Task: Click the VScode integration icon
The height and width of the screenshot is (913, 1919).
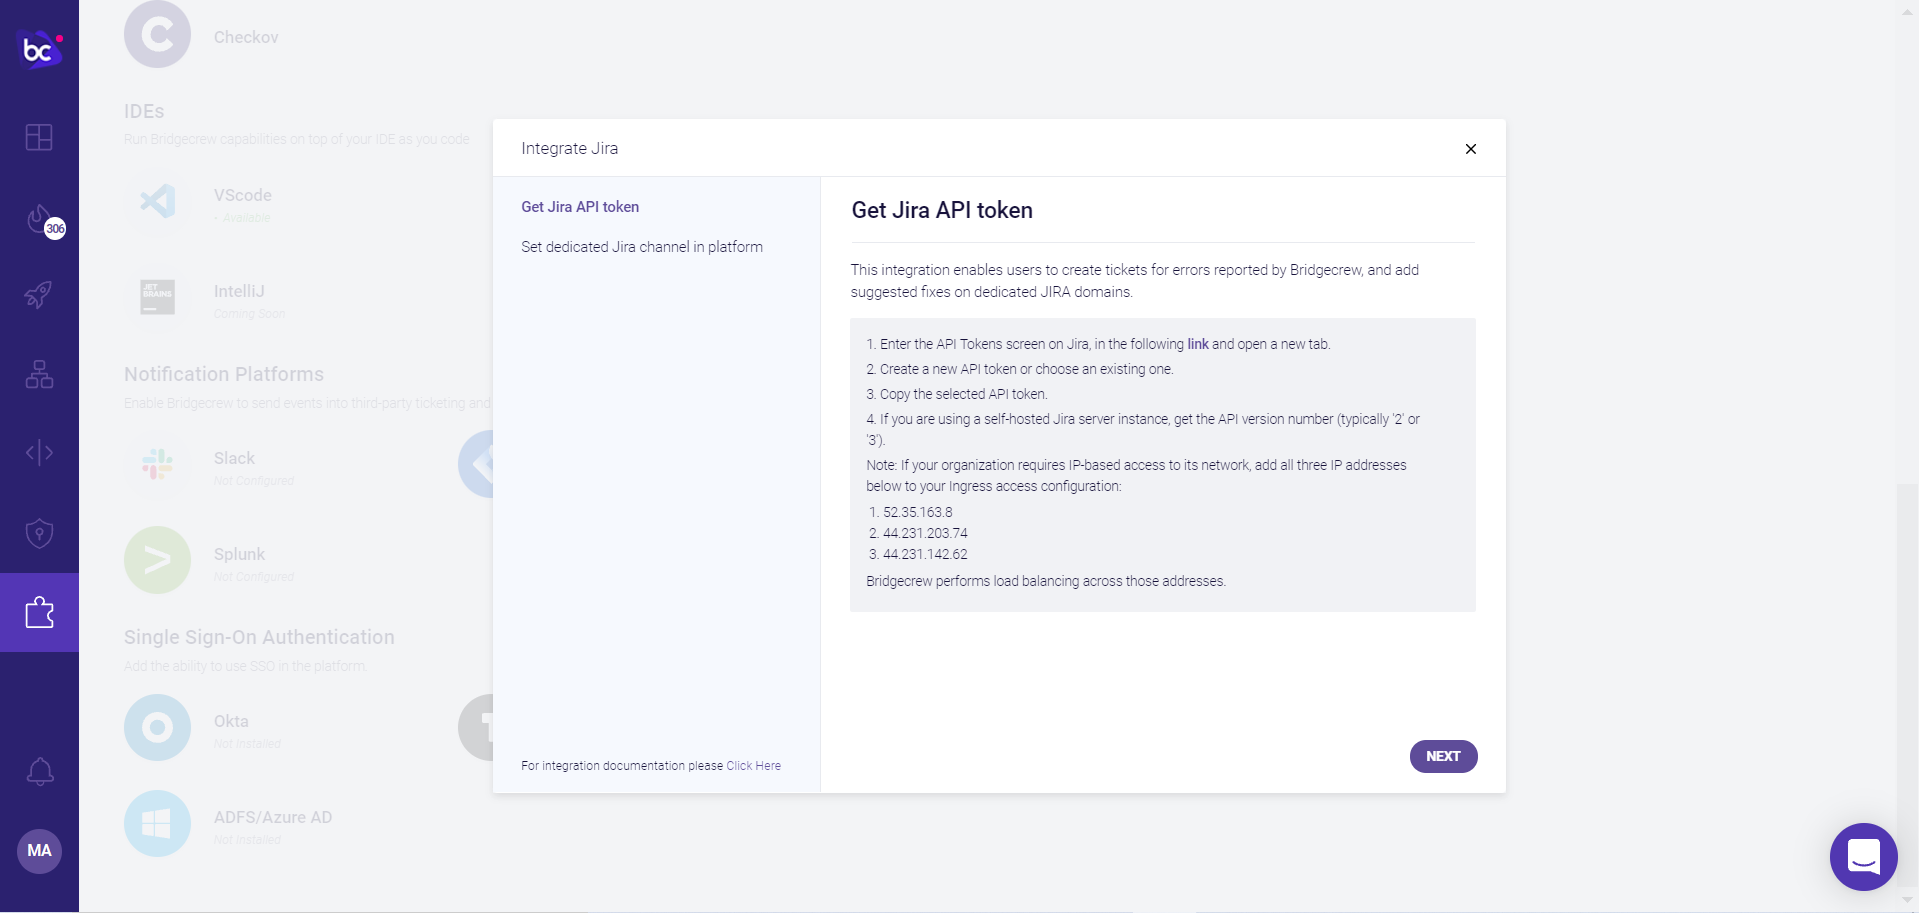Action: pos(157,201)
